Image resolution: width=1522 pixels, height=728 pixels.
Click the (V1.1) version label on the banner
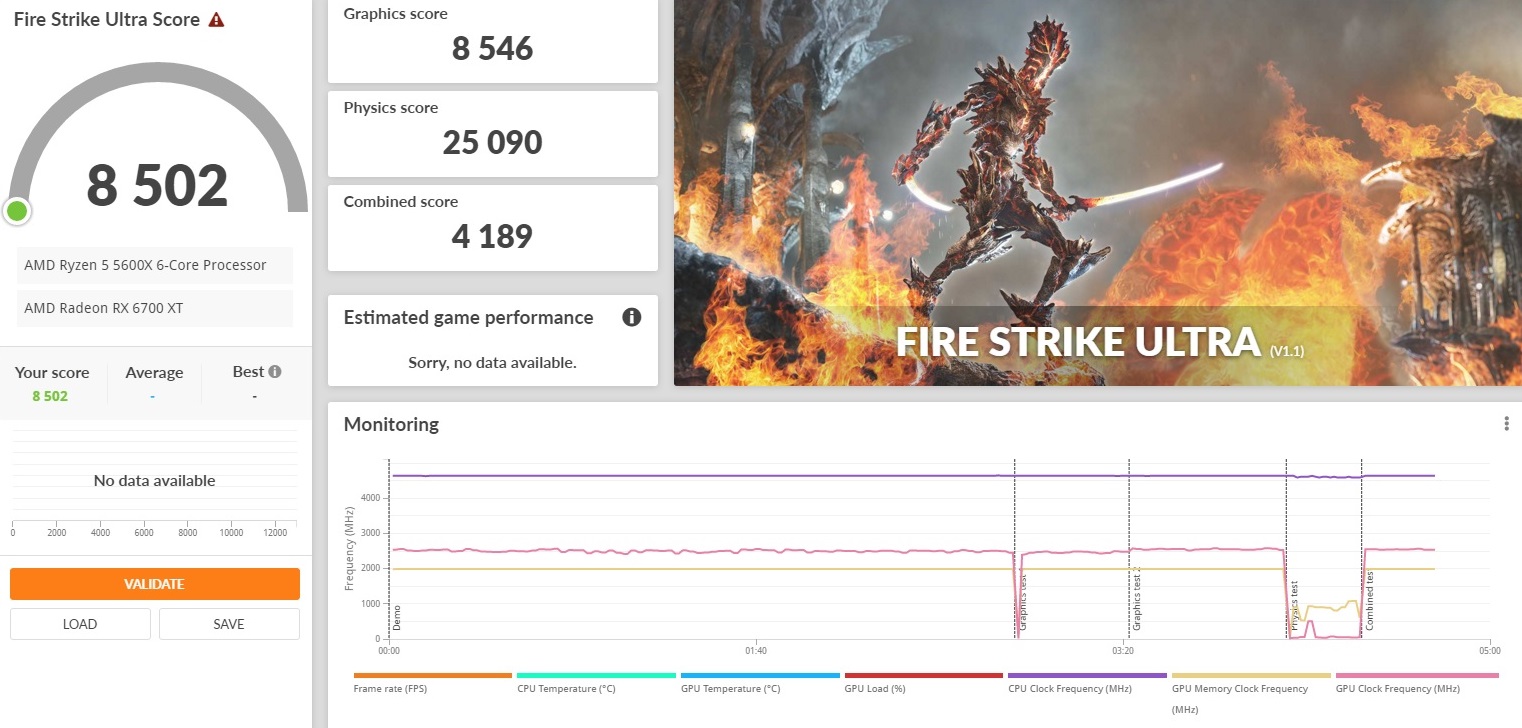pos(1287,351)
